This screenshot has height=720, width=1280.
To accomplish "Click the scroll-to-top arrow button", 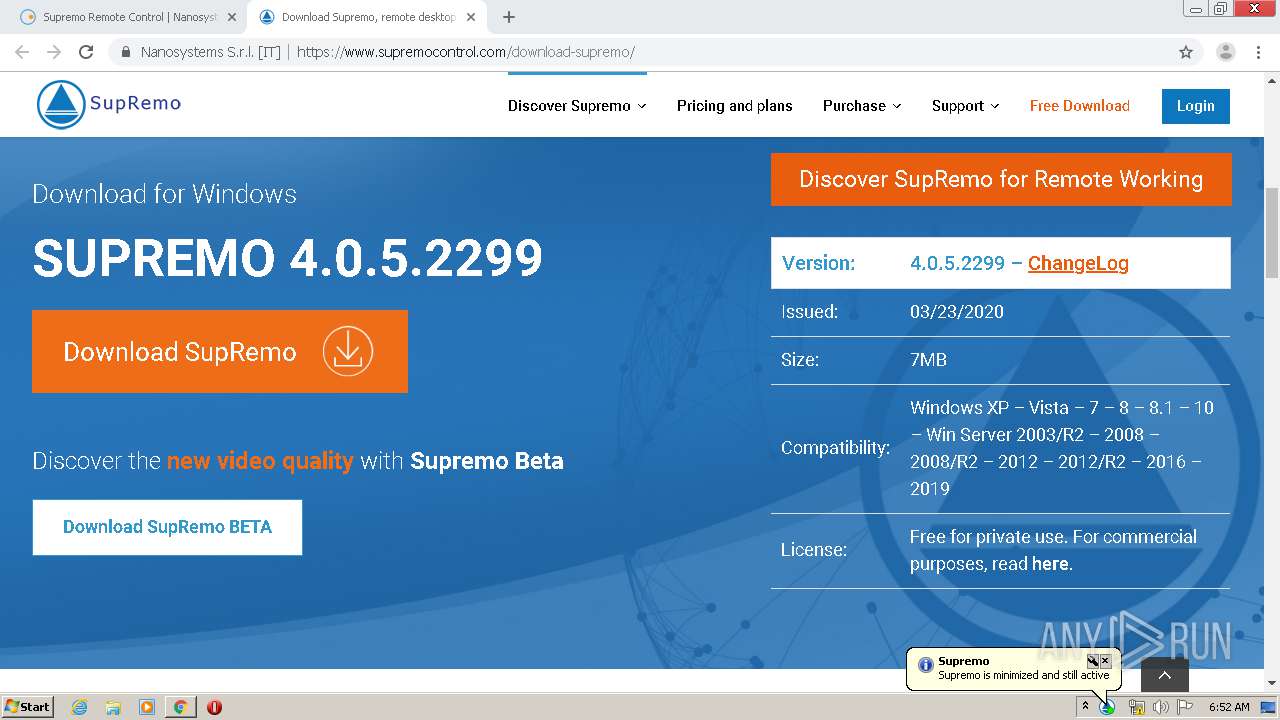I will pyautogui.click(x=1165, y=675).
